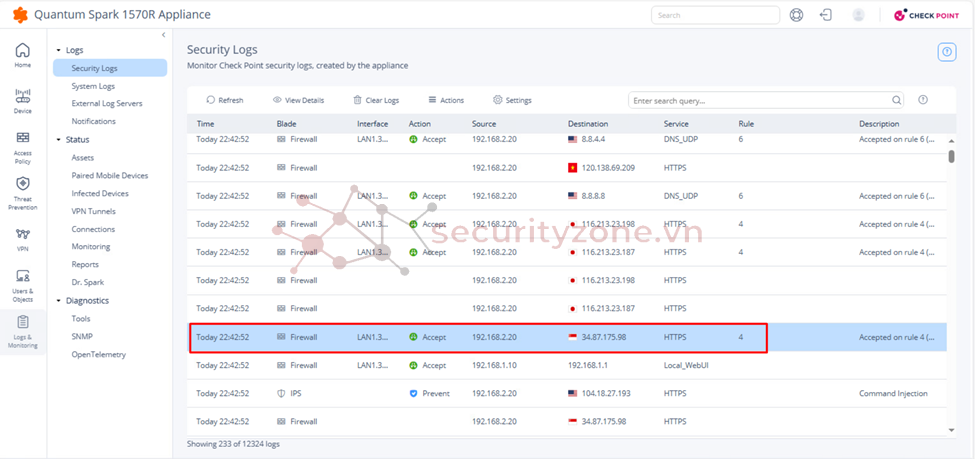Select the row with service Local_WebUI
The width and height of the screenshot is (975, 459).
click(x=567, y=365)
